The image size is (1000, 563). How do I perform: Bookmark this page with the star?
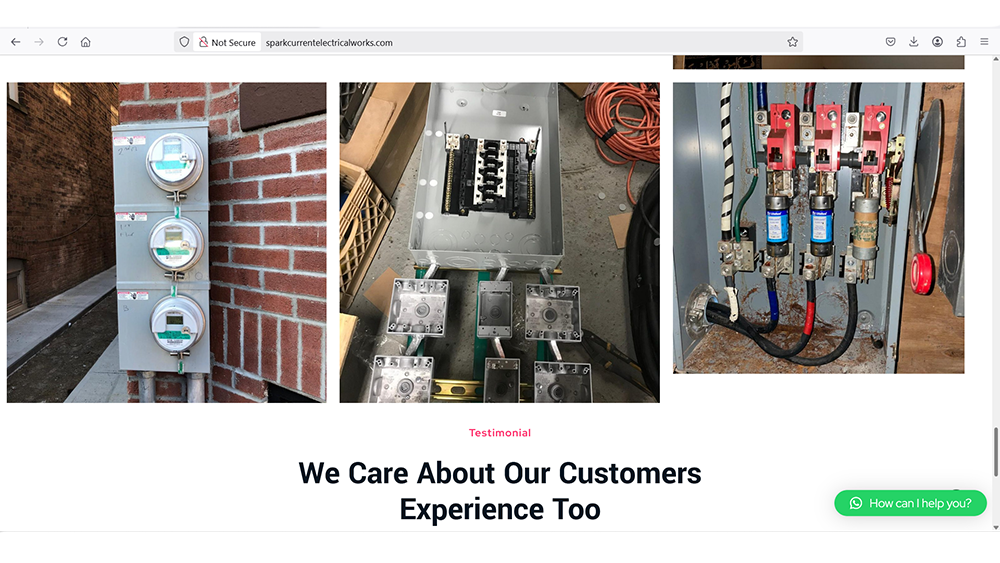tap(792, 42)
